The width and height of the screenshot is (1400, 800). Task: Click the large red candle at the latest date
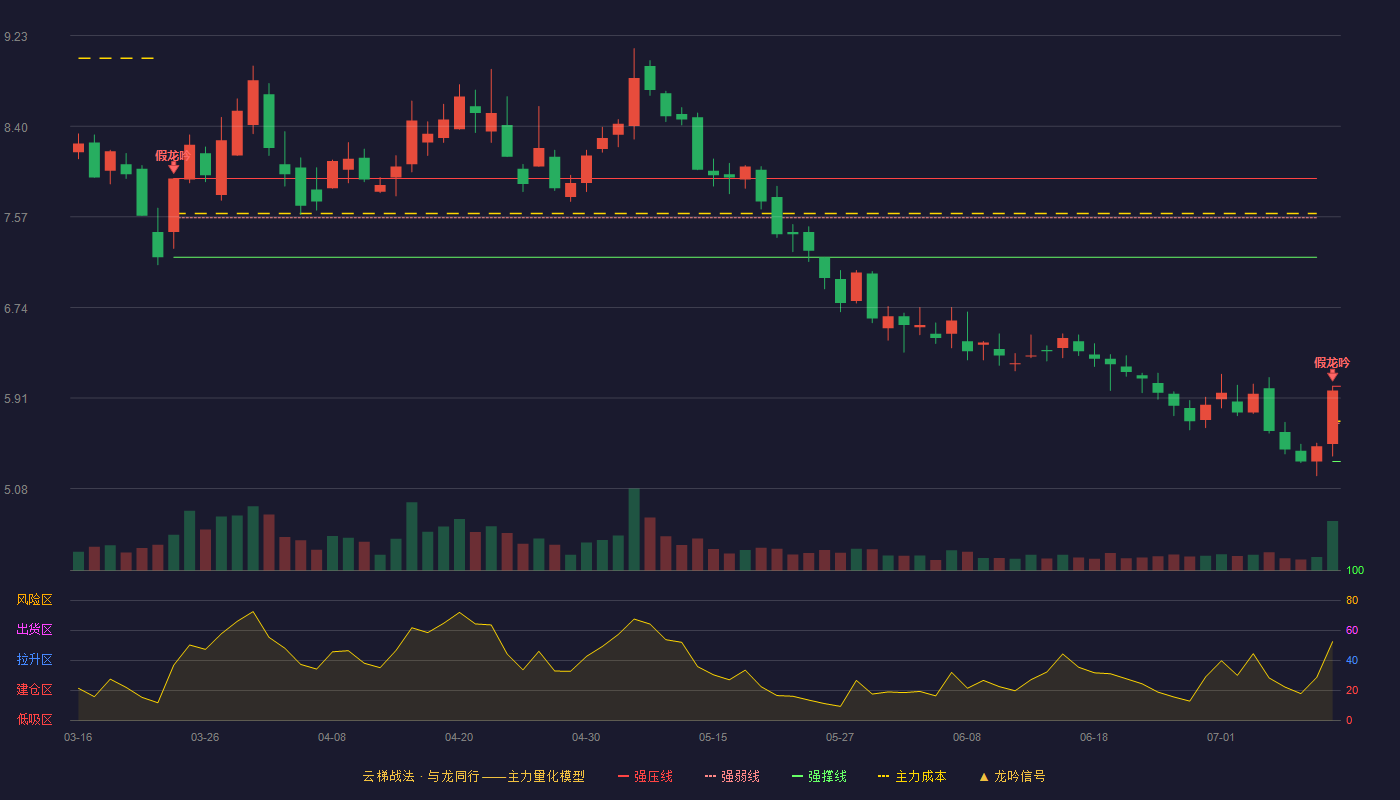click(1332, 417)
